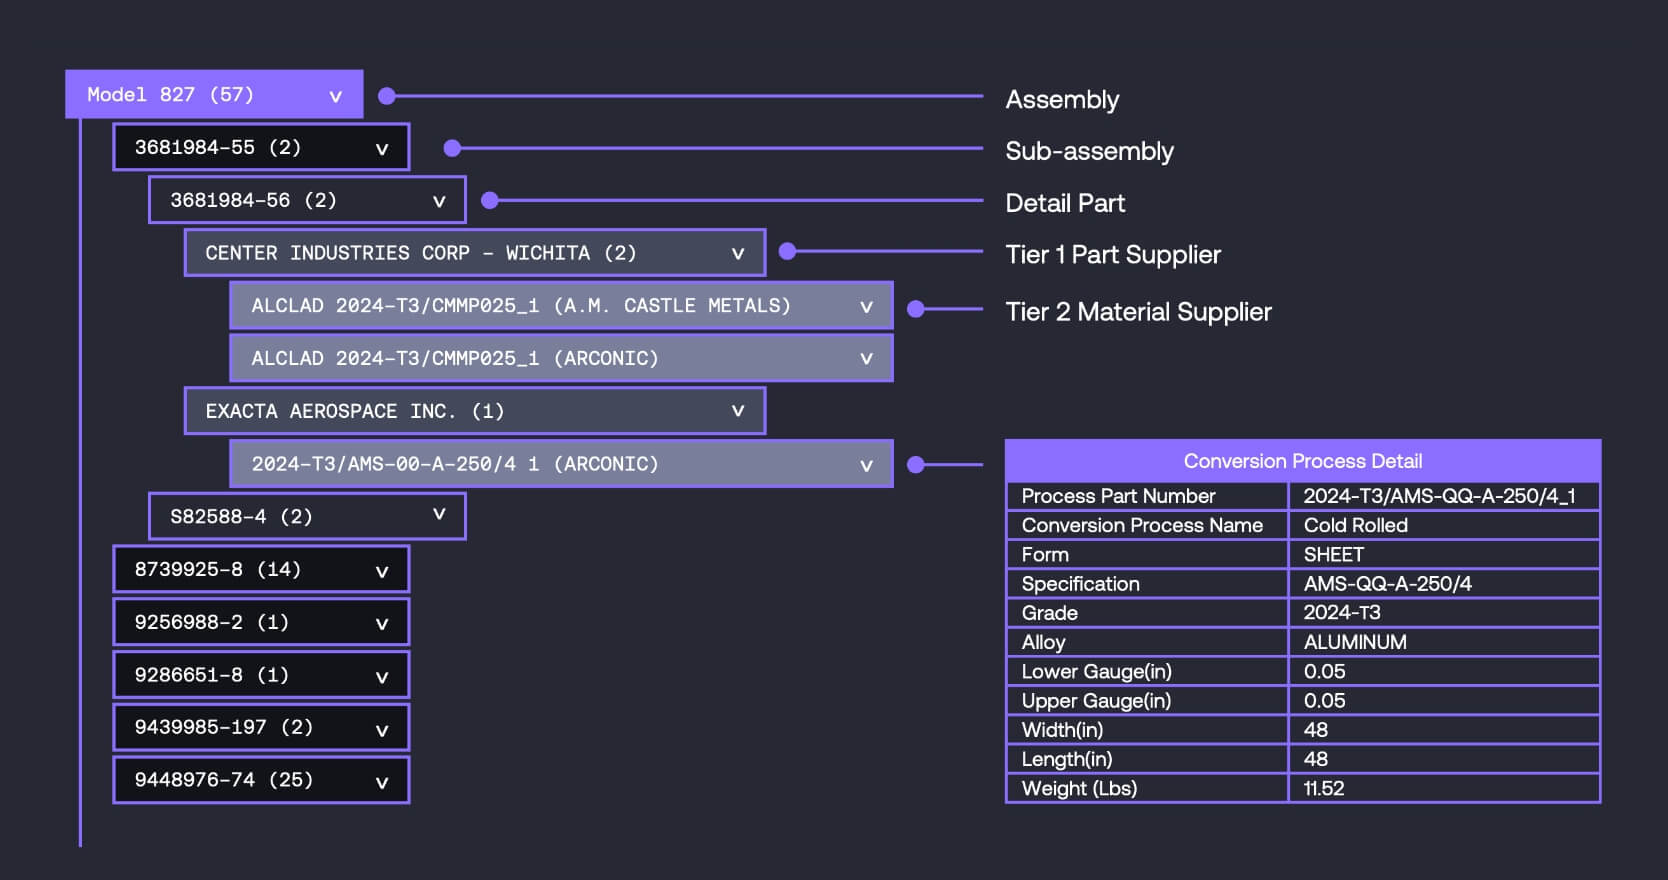1668x880 pixels.
Task: Select 9256988-2 (1) node
Action: click(261, 622)
